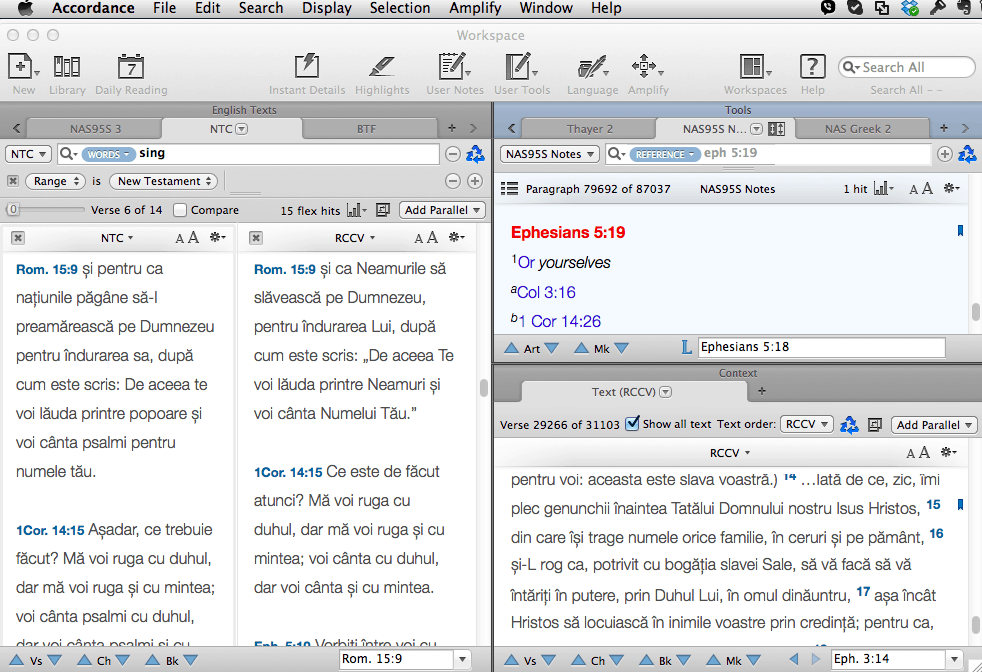982x672 pixels.
Task: Open the gear settings in NTC pane
Action: [217, 237]
